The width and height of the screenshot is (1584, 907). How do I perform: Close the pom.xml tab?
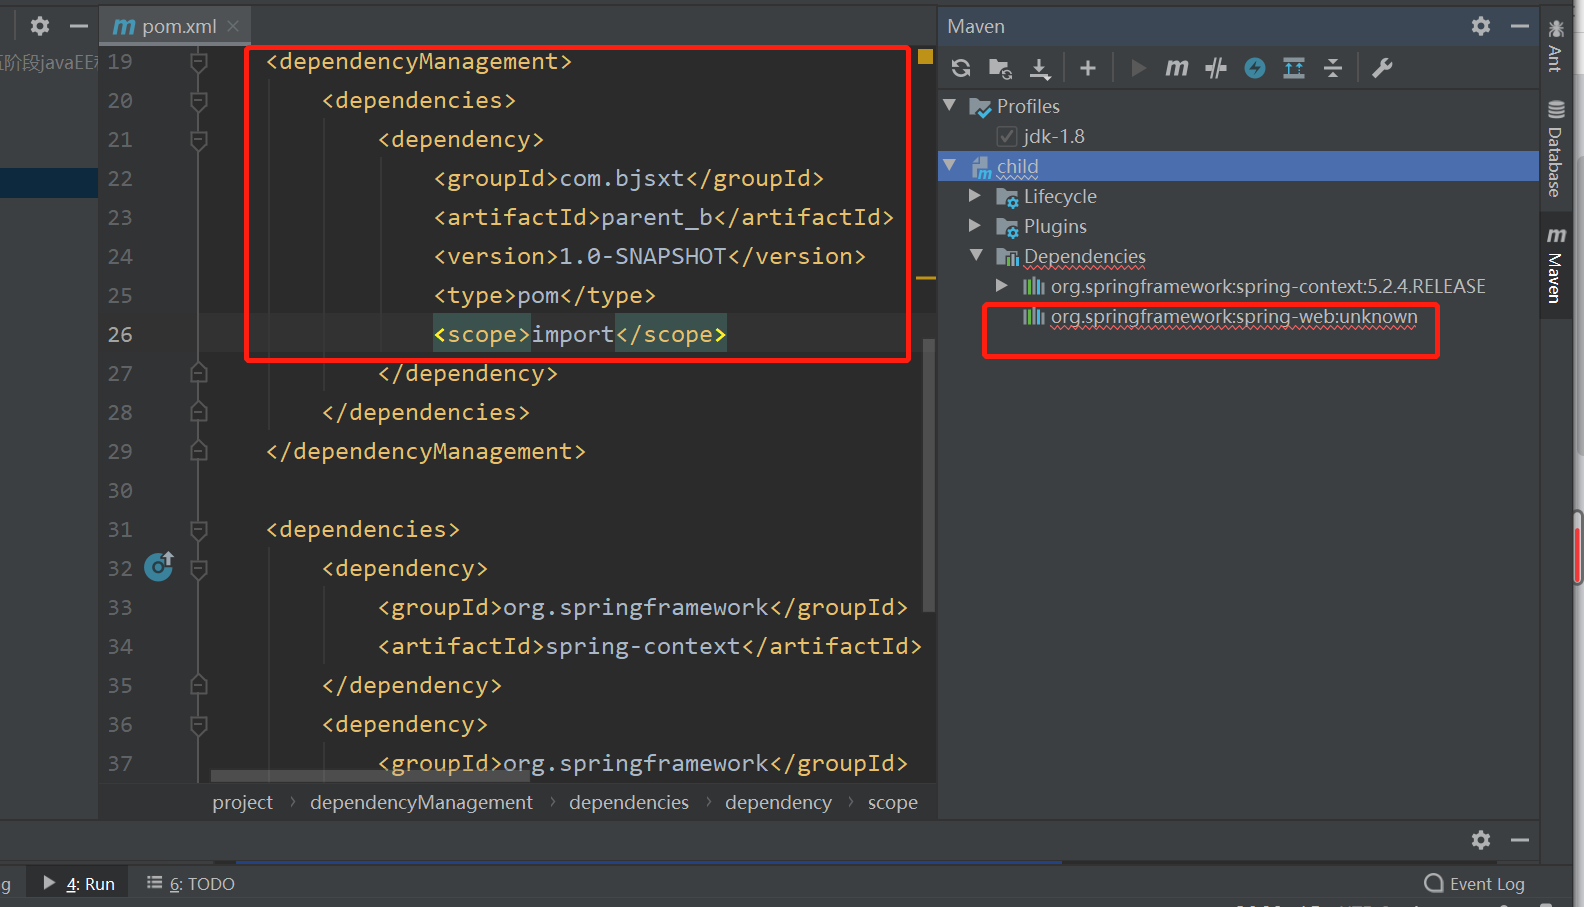(233, 26)
